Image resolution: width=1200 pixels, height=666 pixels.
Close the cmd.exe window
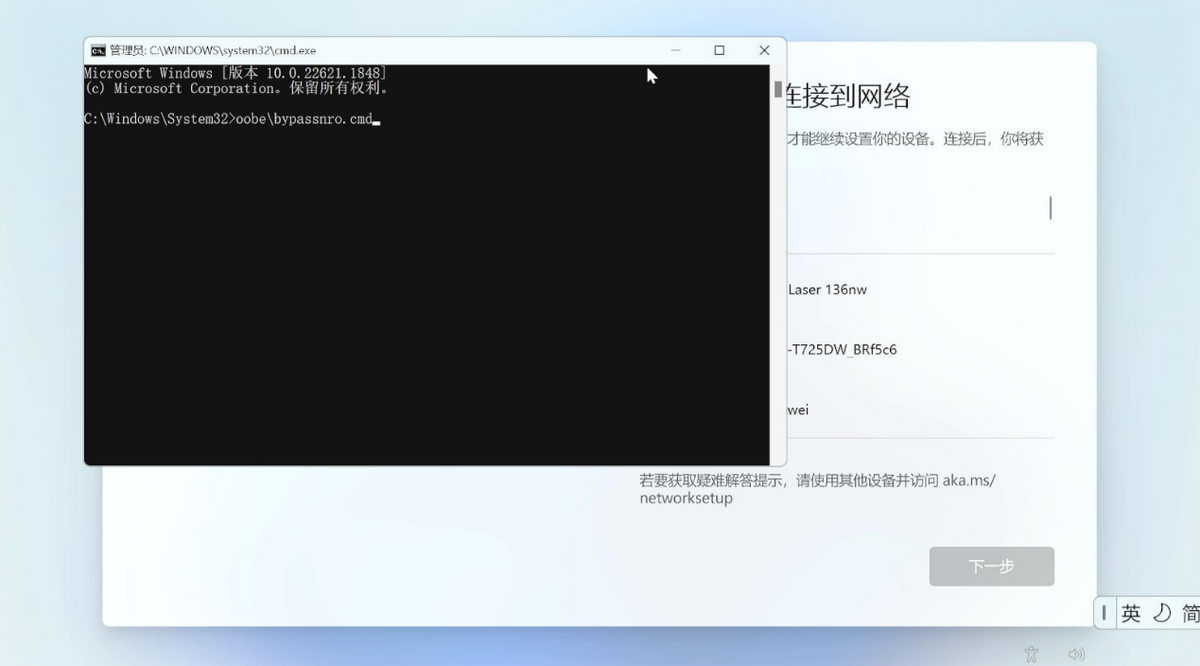click(764, 50)
